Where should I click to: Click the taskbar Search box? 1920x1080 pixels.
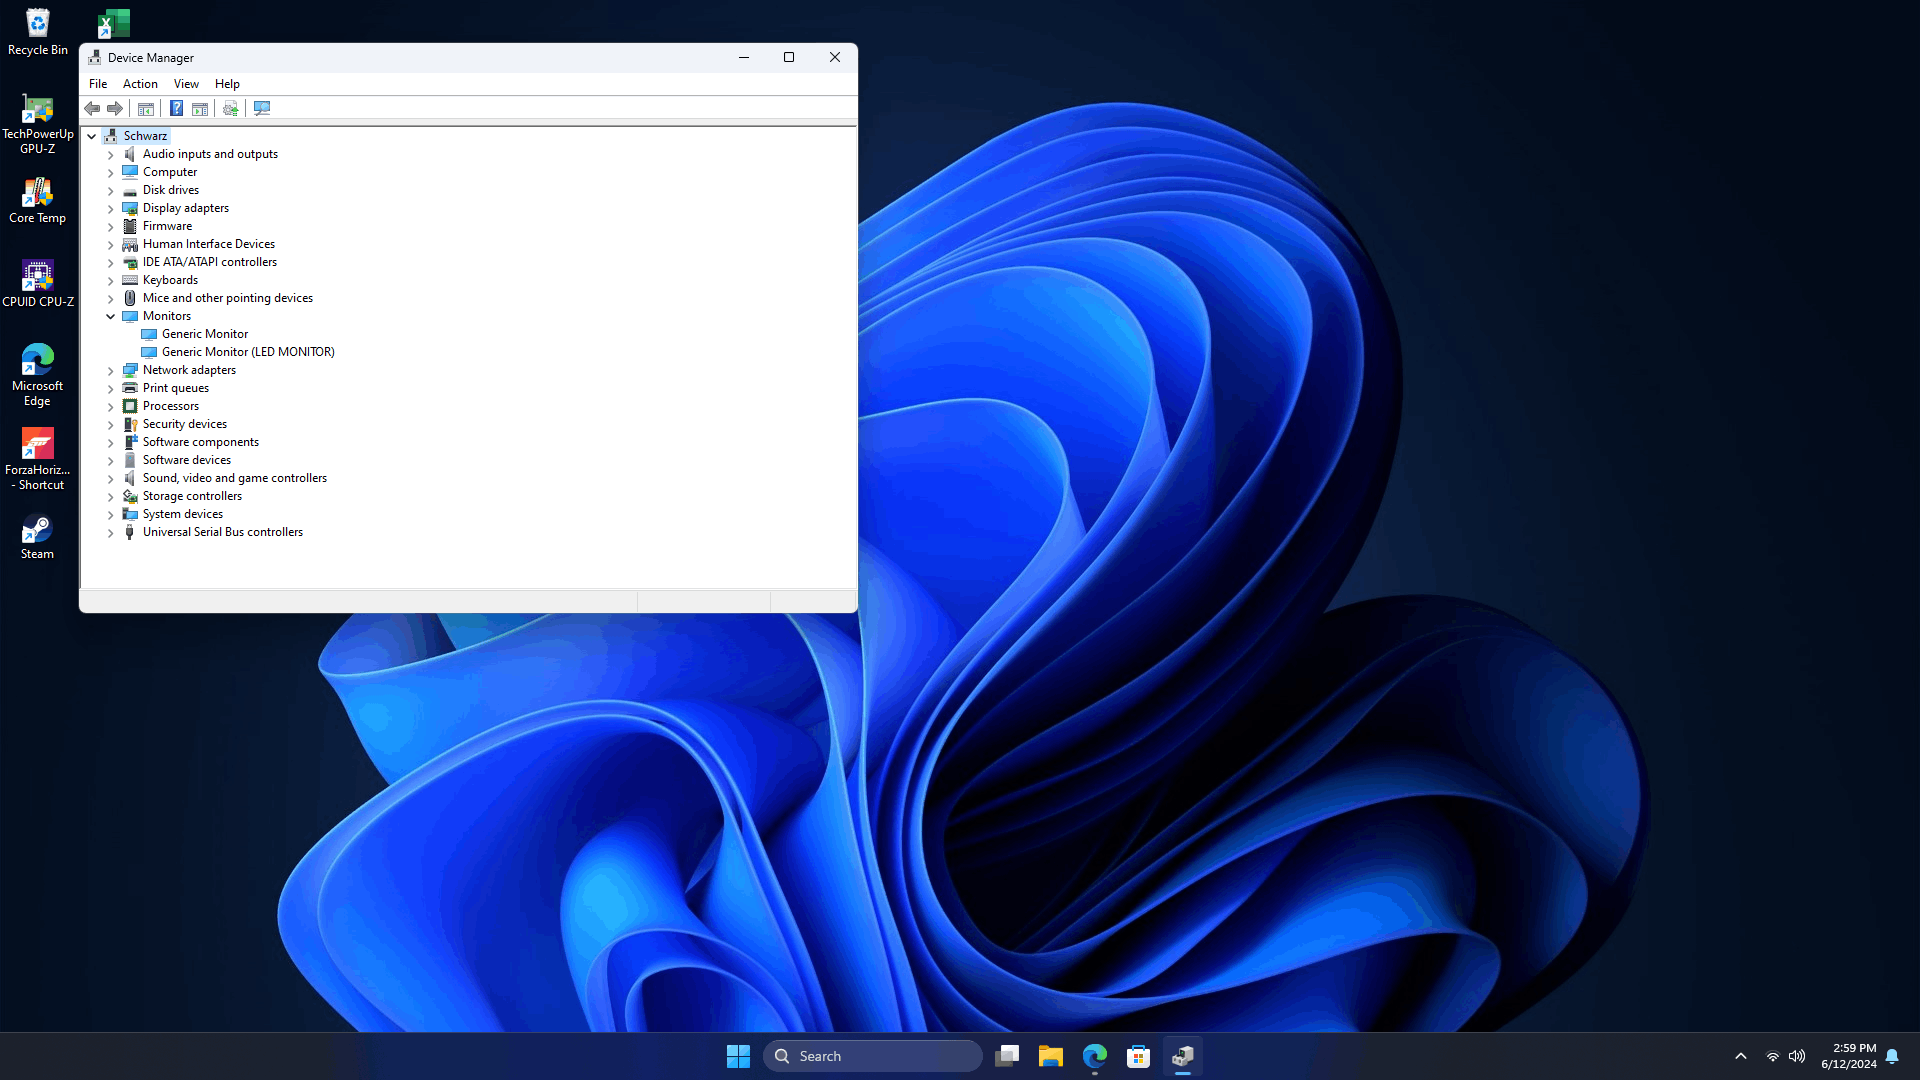coord(872,1056)
